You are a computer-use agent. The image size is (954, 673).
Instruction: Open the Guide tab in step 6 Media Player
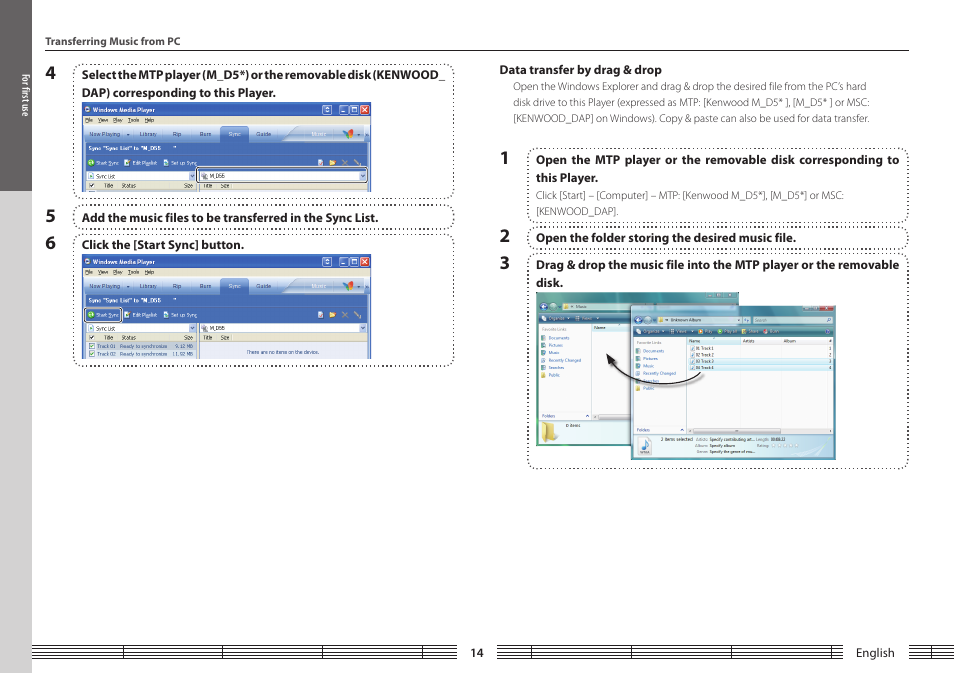[263, 286]
